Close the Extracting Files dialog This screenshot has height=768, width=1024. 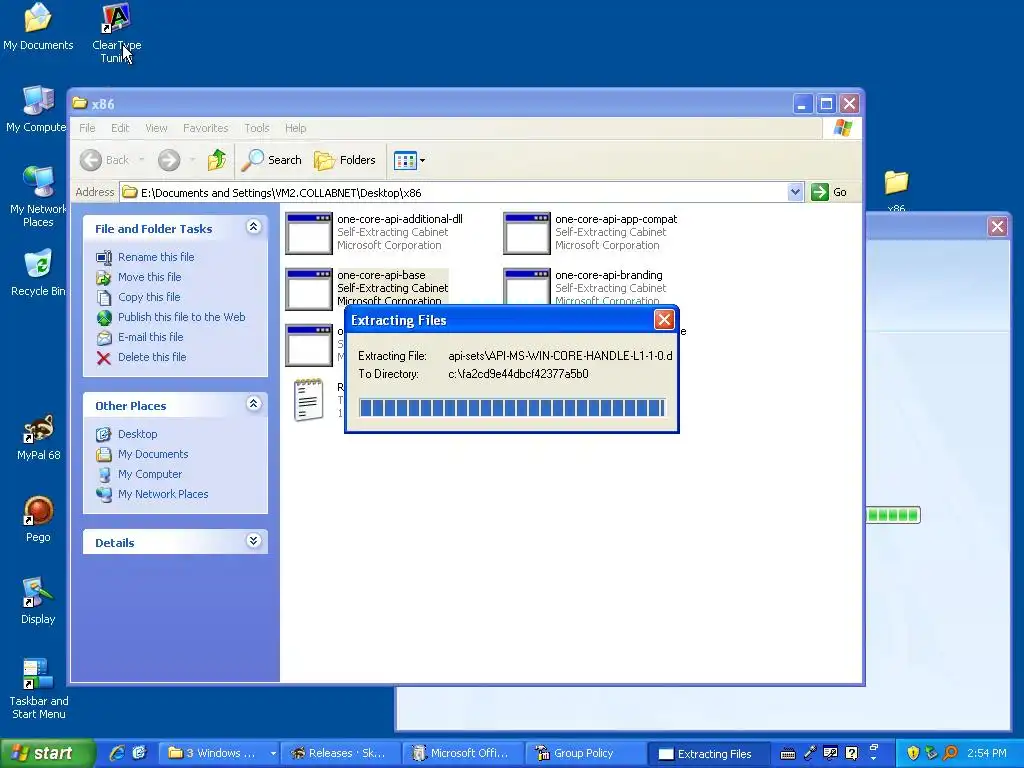(x=664, y=319)
